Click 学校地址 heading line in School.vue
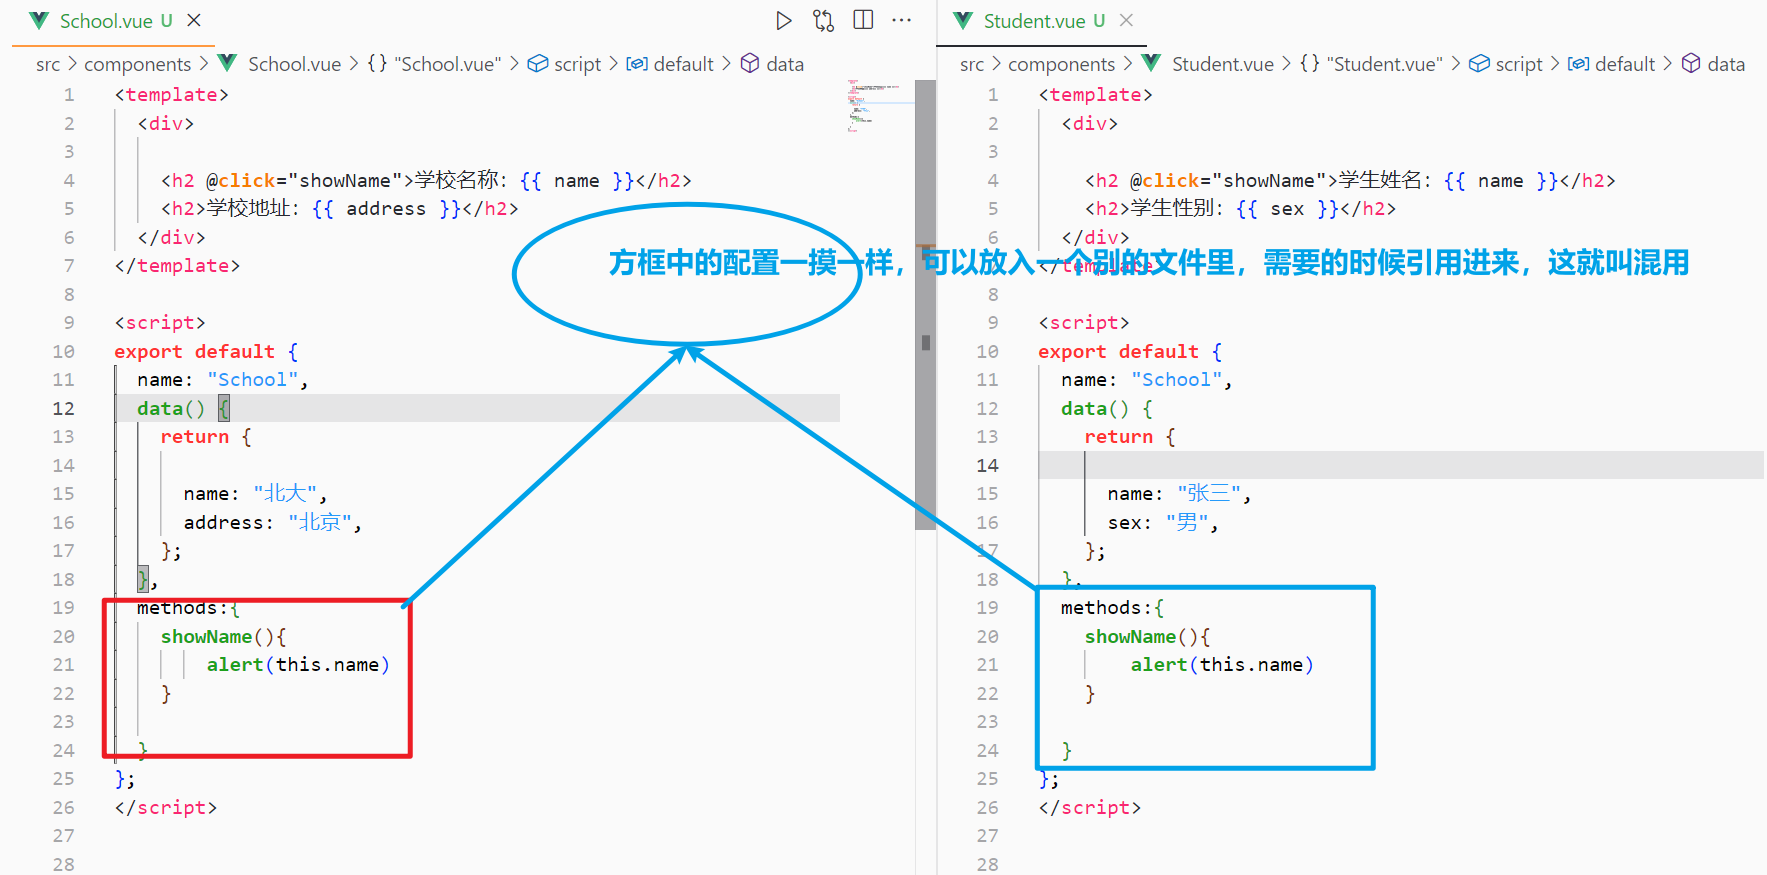 (x=340, y=209)
